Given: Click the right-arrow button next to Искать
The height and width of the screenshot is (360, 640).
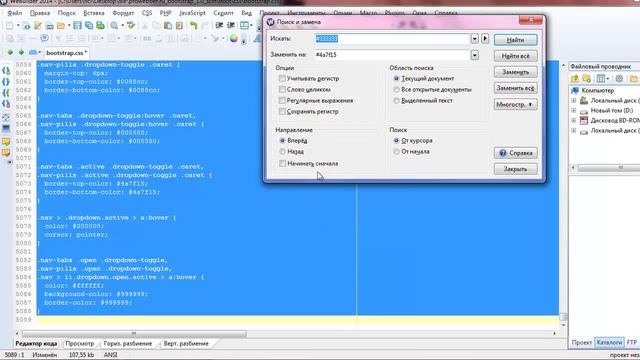Looking at the screenshot, I should [485, 39].
